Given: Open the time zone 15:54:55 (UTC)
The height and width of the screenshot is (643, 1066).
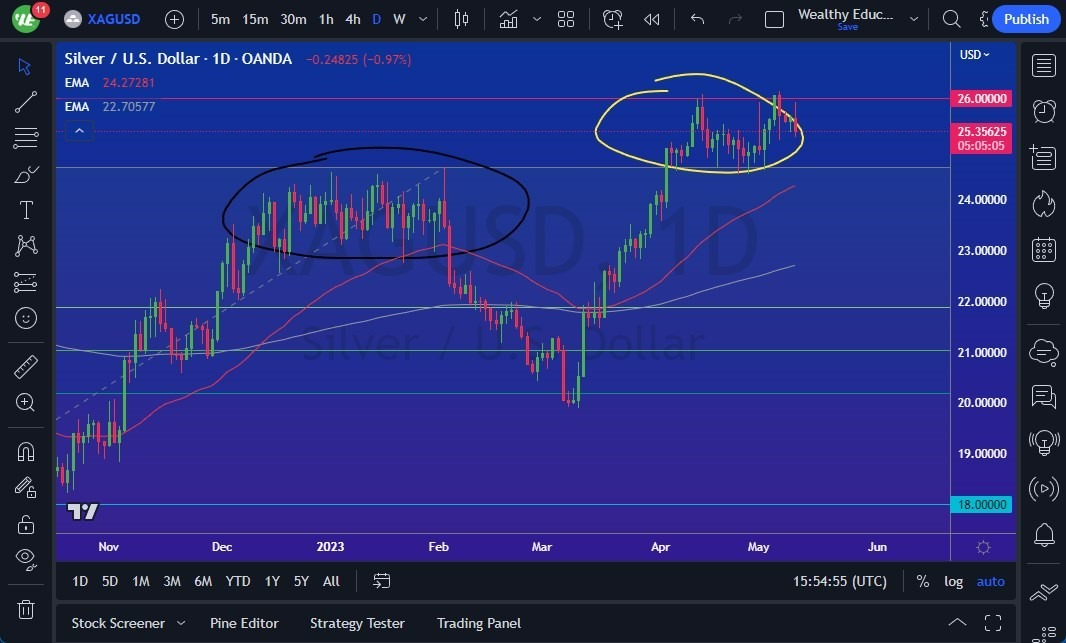Looking at the screenshot, I should [x=840, y=581].
